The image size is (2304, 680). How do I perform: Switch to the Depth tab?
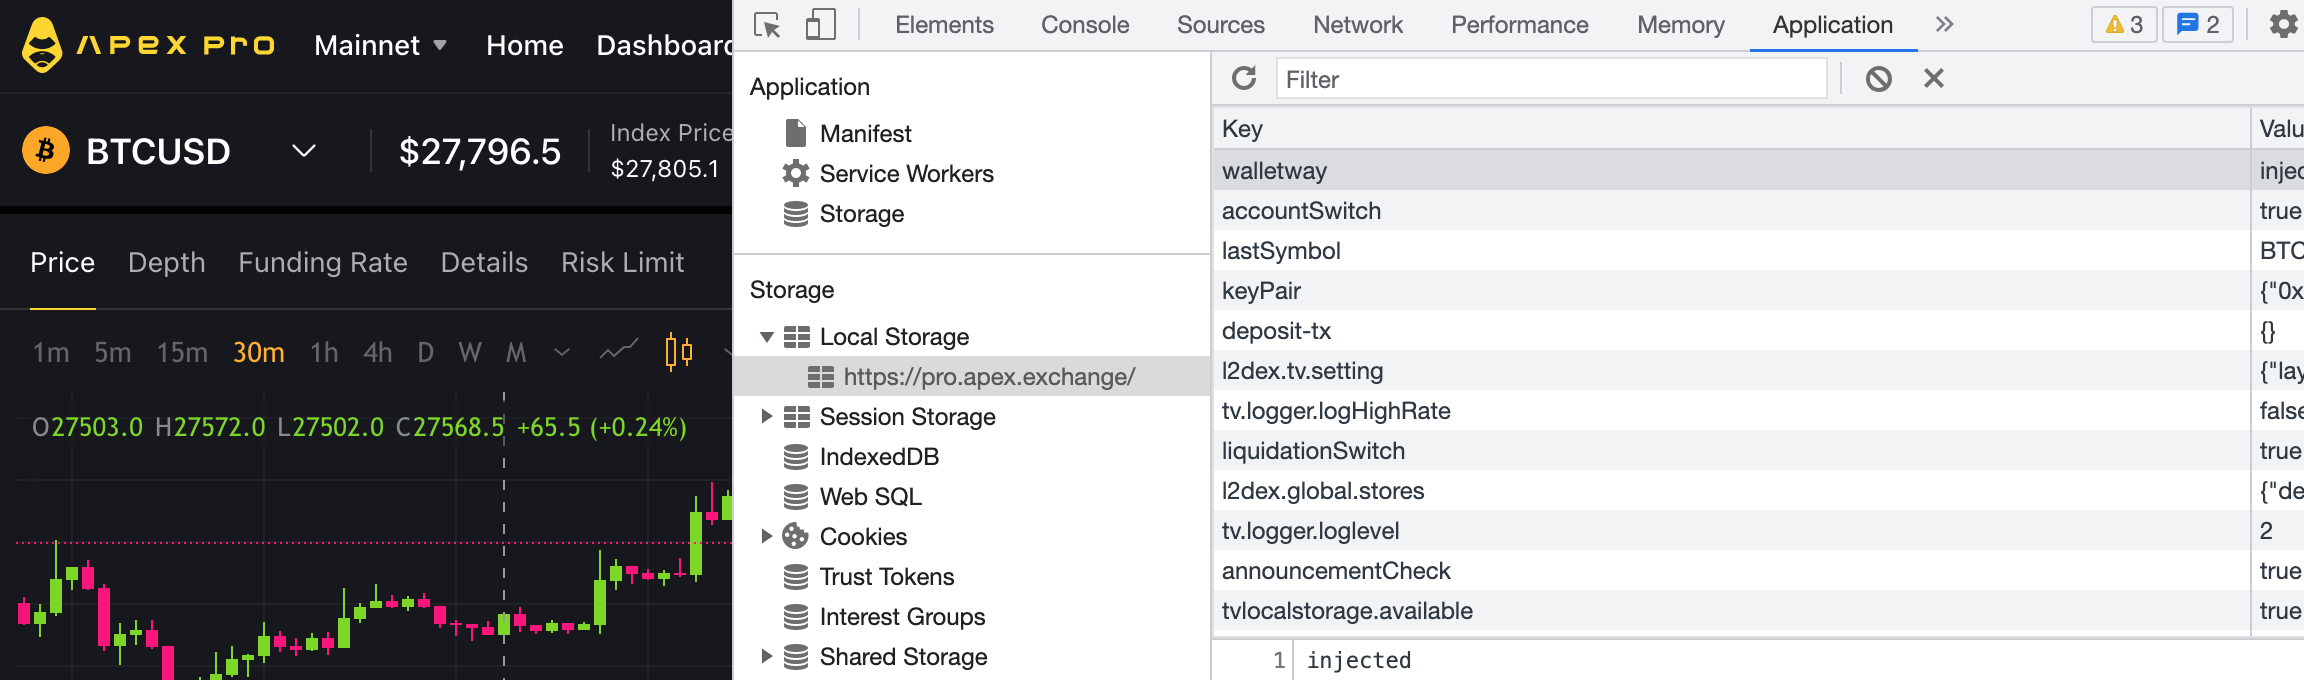point(166,262)
